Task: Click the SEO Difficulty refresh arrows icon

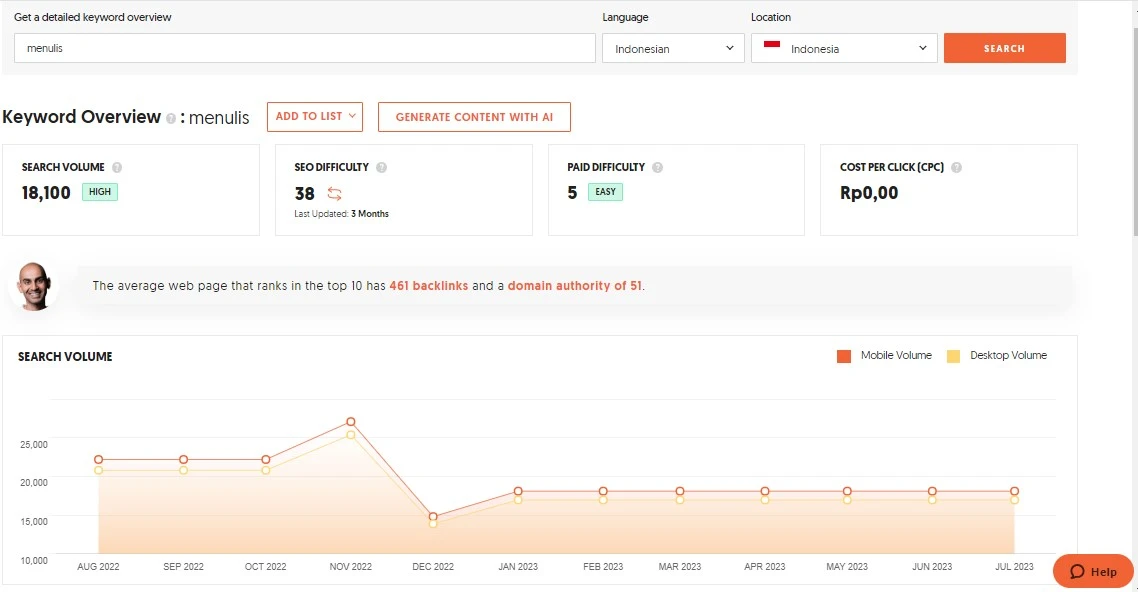Action: [334, 194]
